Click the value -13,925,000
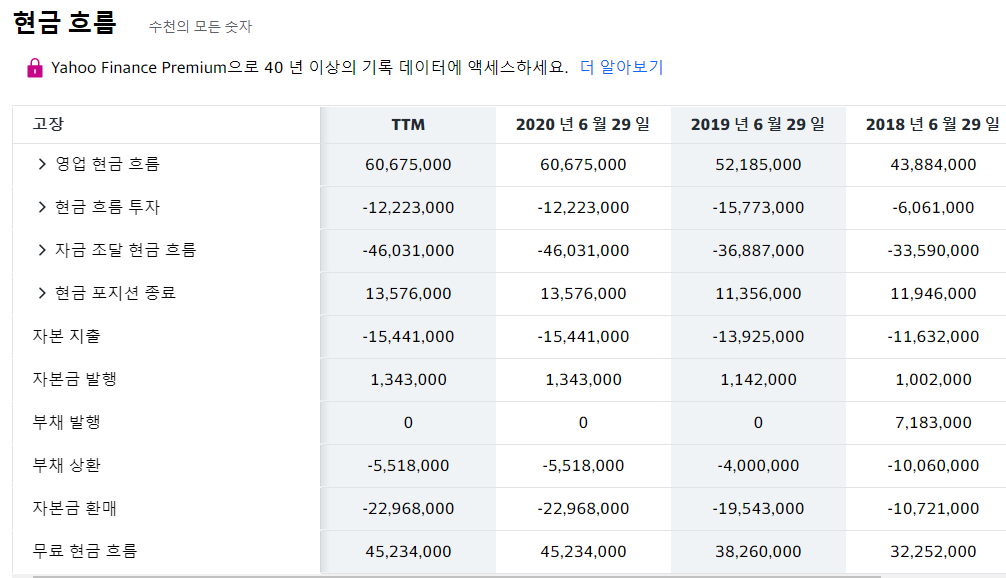1006x578 pixels. click(758, 337)
